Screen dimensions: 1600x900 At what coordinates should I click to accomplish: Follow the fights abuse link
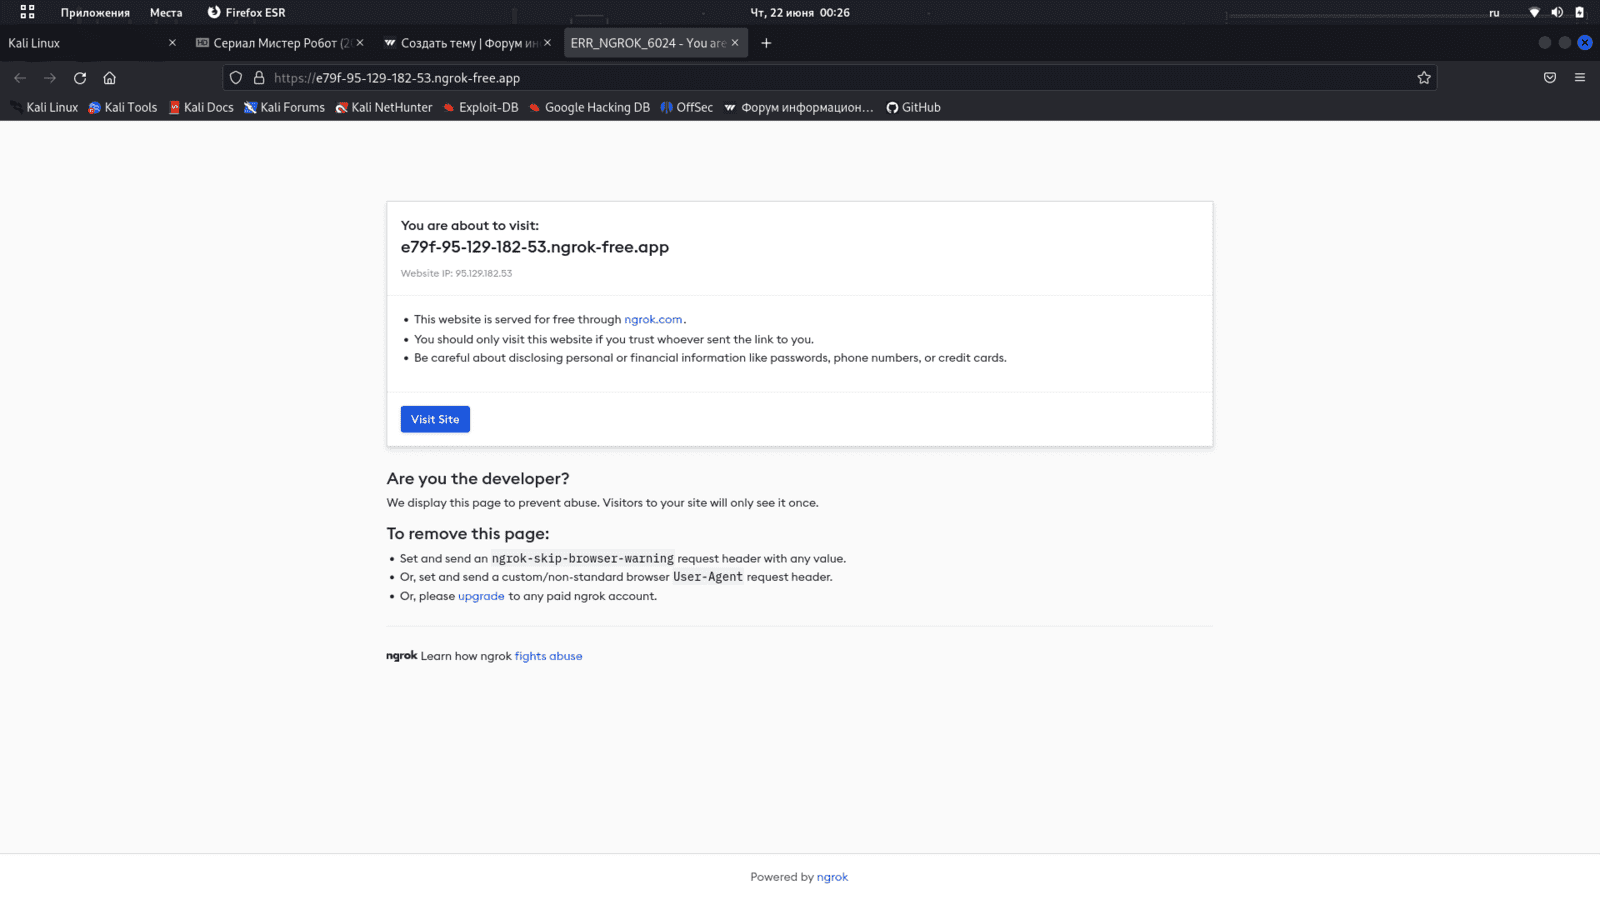click(548, 656)
